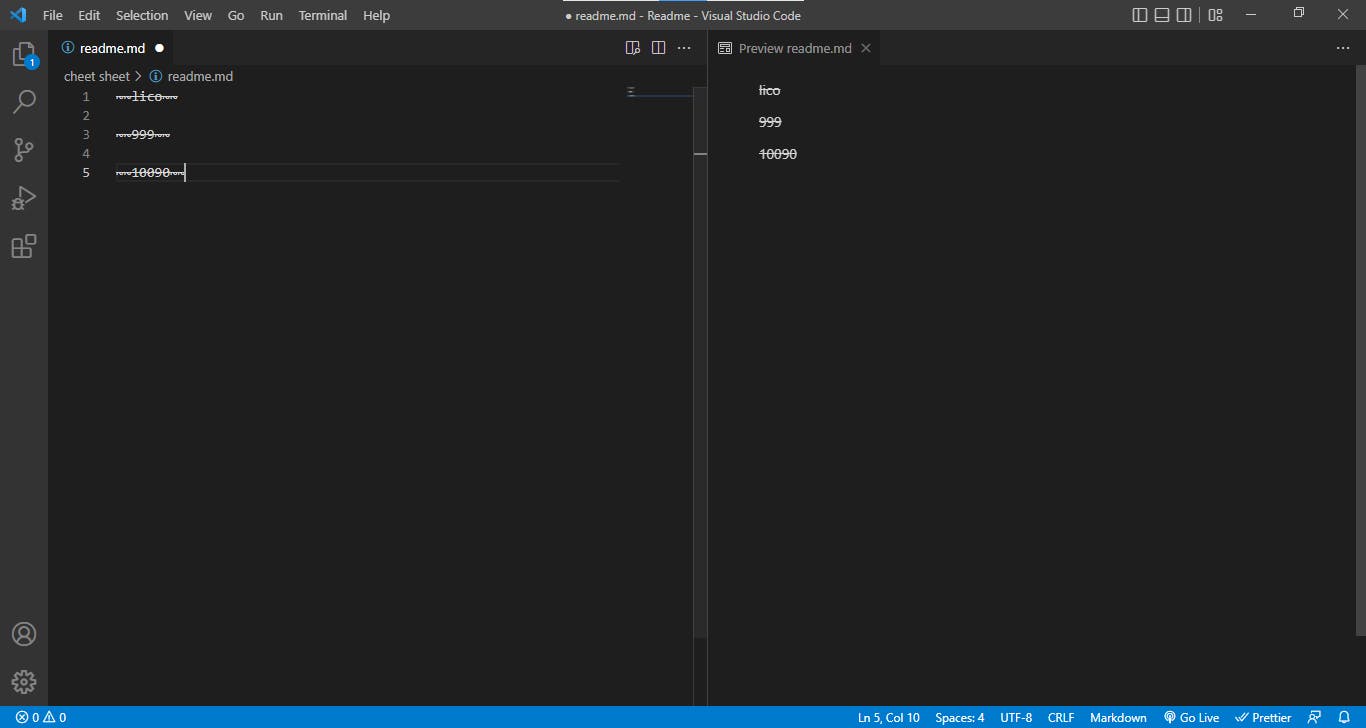Open notifications bell icon
This screenshot has width=1366, height=728.
coord(1344,717)
